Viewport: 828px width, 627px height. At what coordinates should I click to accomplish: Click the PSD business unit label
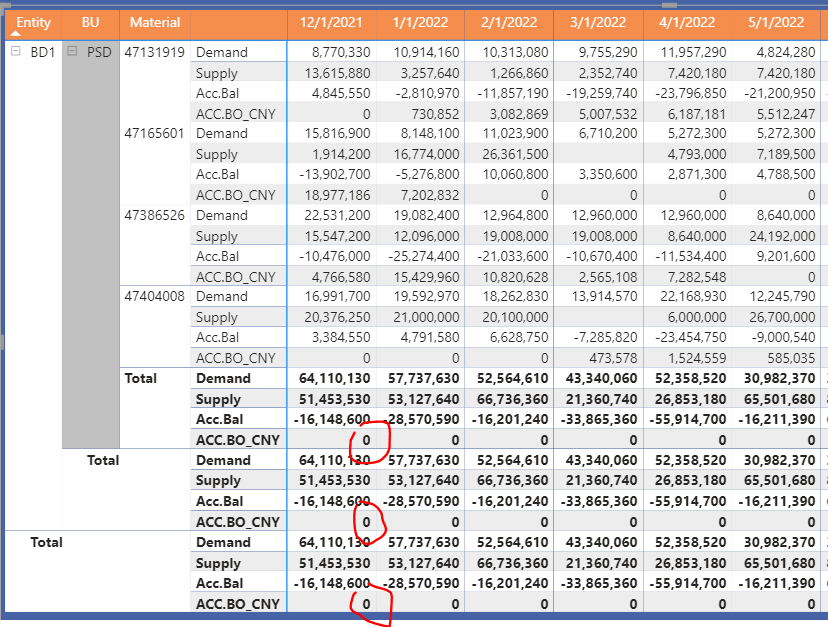(x=99, y=52)
